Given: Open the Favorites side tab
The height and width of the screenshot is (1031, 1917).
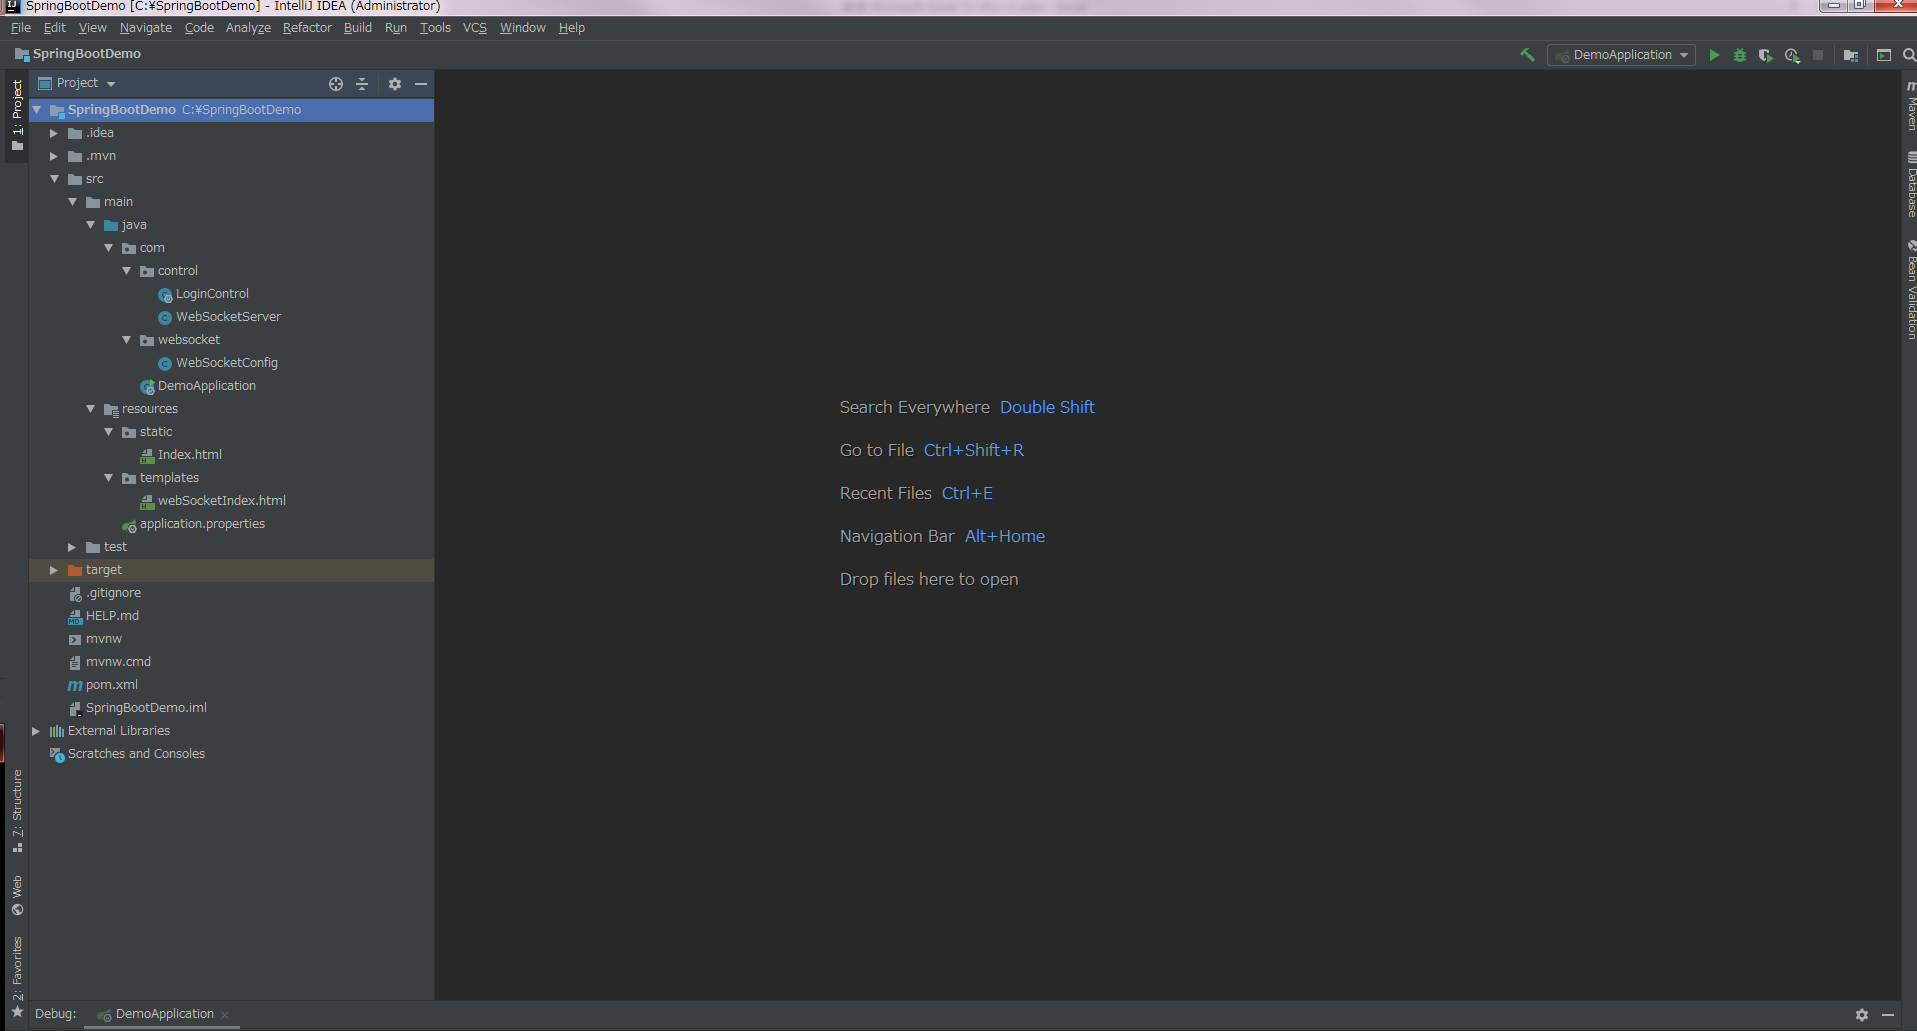Looking at the screenshot, I should [x=17, y=976].
